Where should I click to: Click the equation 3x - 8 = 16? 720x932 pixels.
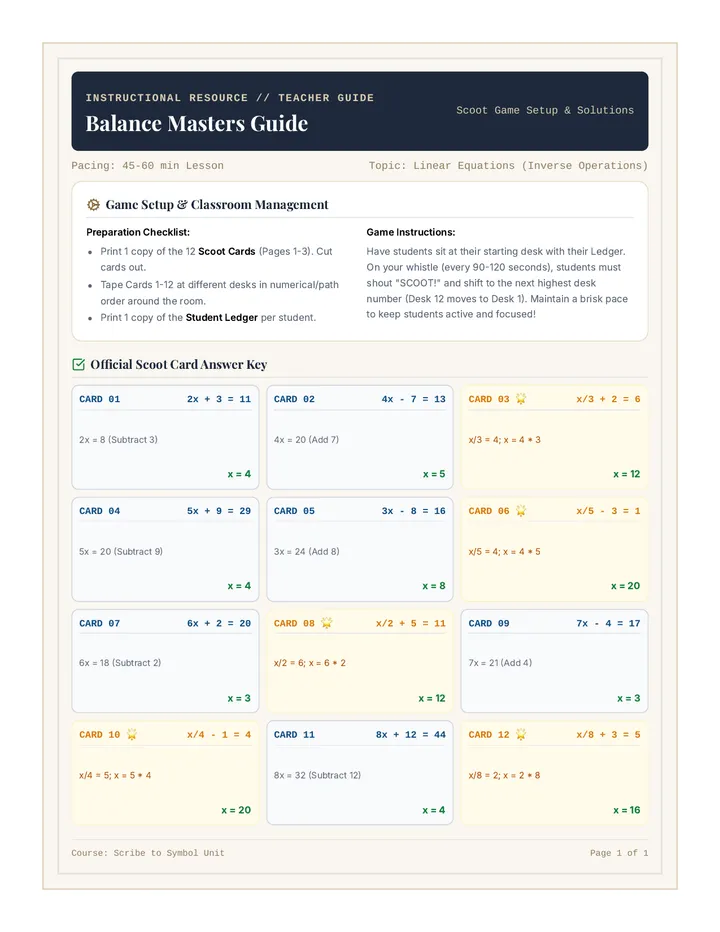point(413,511)
